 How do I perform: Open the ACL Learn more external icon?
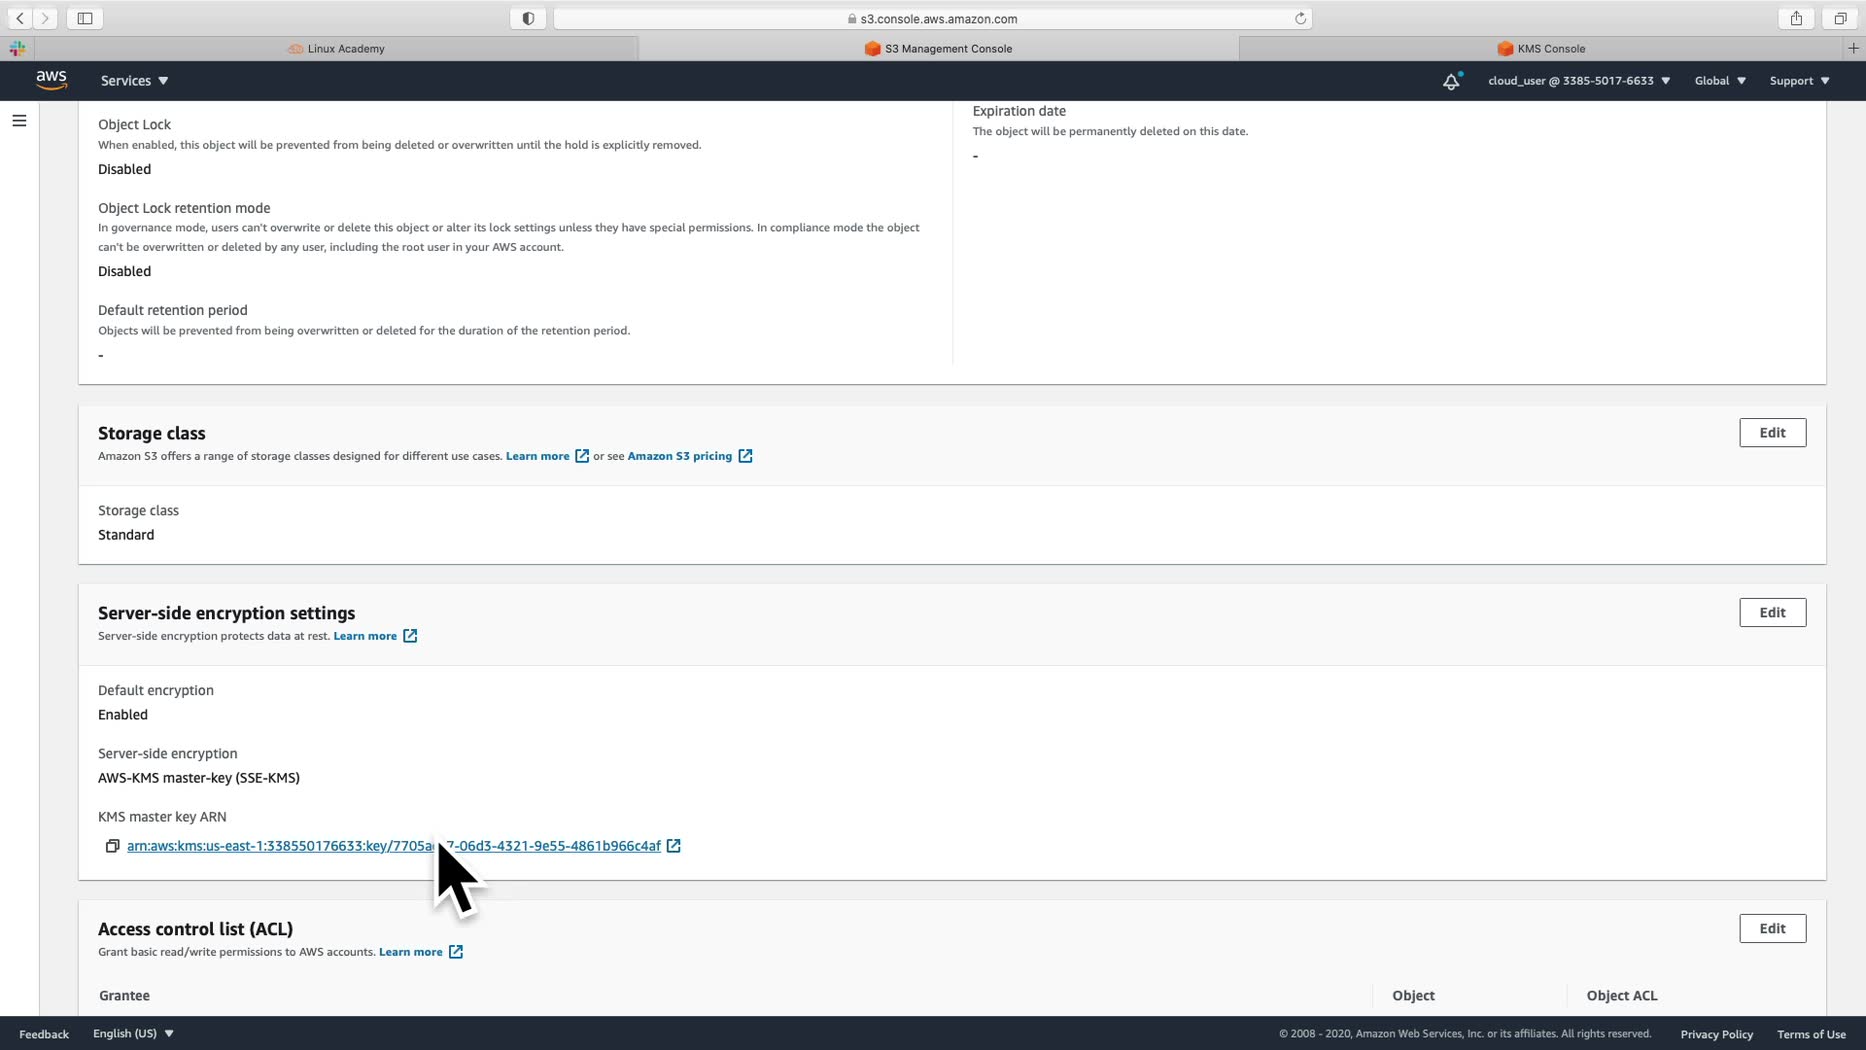456,952
